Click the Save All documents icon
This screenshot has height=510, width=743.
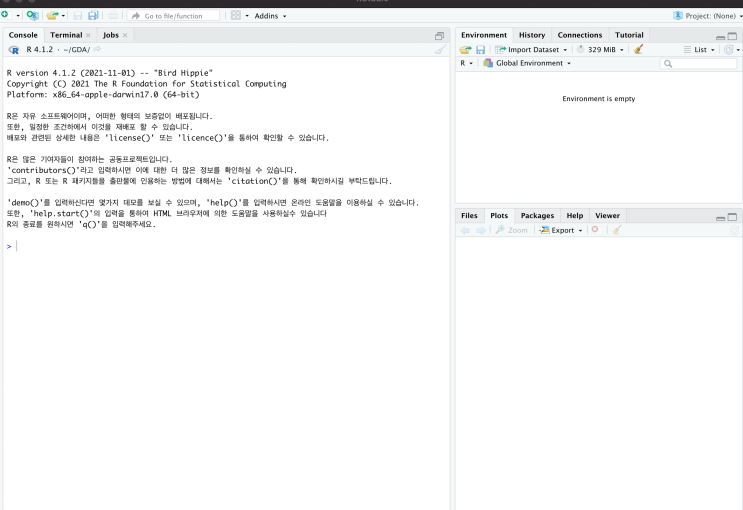pos(93,16)
